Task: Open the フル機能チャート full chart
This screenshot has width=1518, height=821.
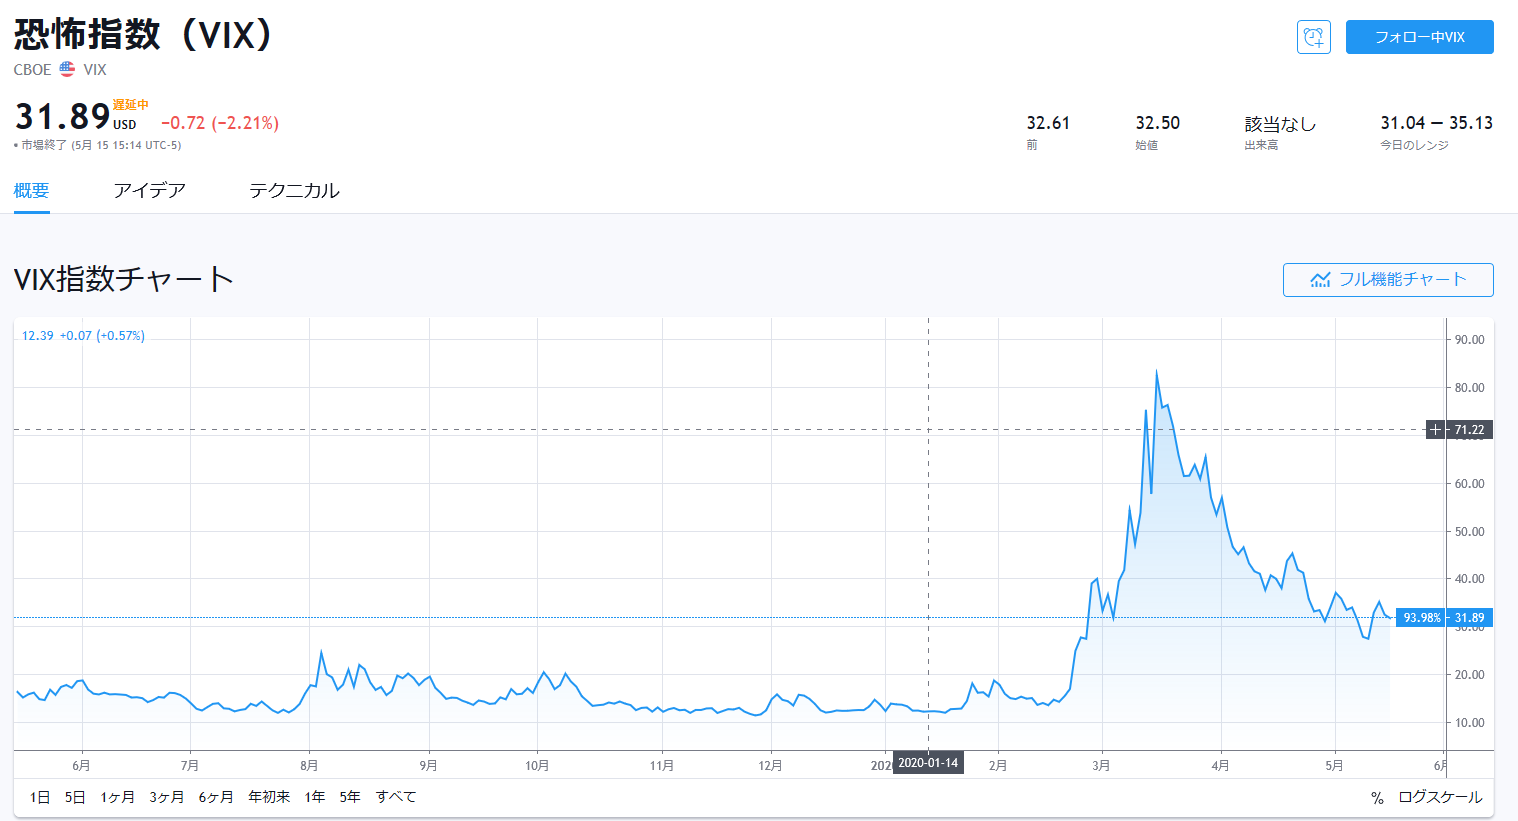Action: click(1388, 280)
